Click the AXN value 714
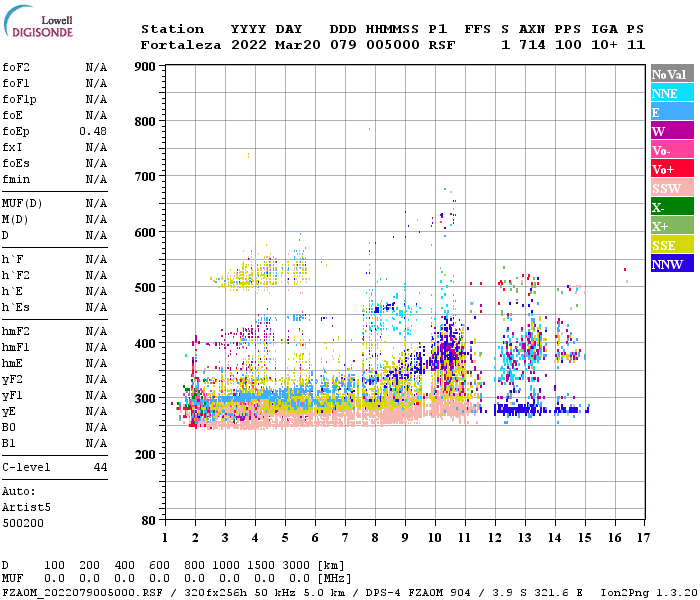The image size is (700, 600). (x=532, y=45)
